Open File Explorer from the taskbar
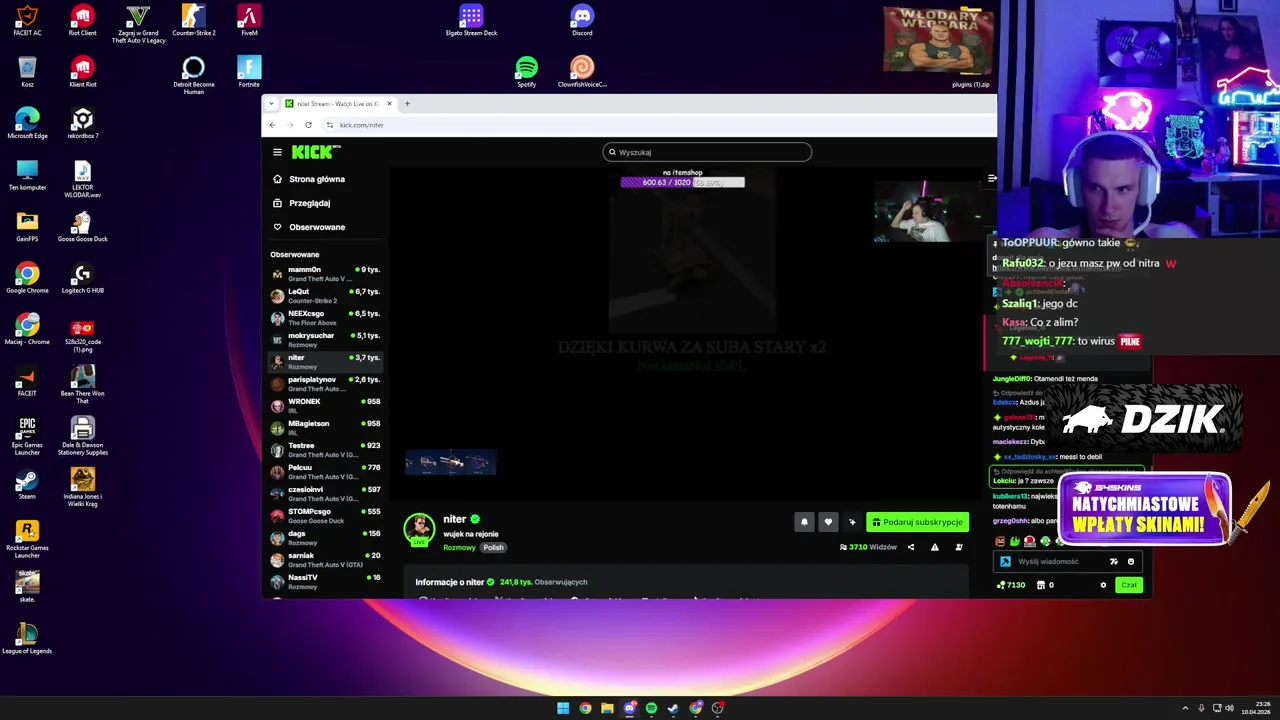 coord(607,708)
